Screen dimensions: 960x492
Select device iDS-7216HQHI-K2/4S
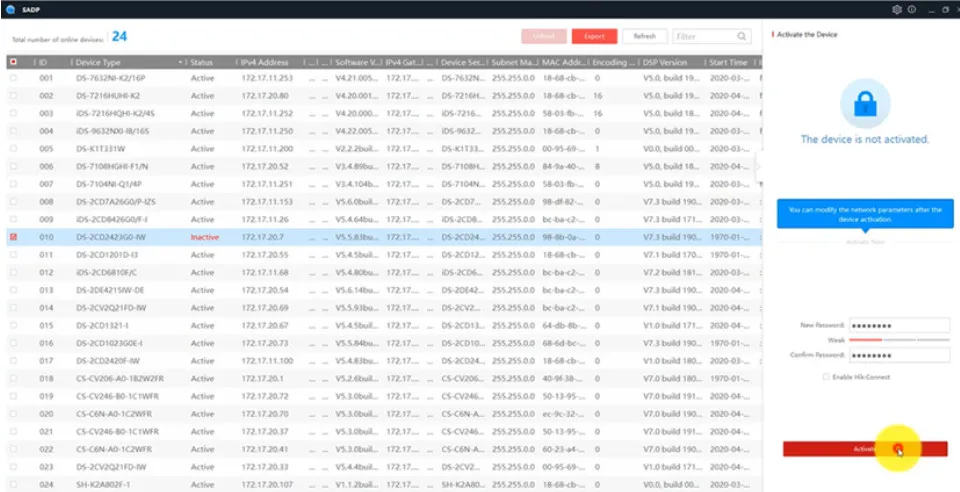[115, 114]
